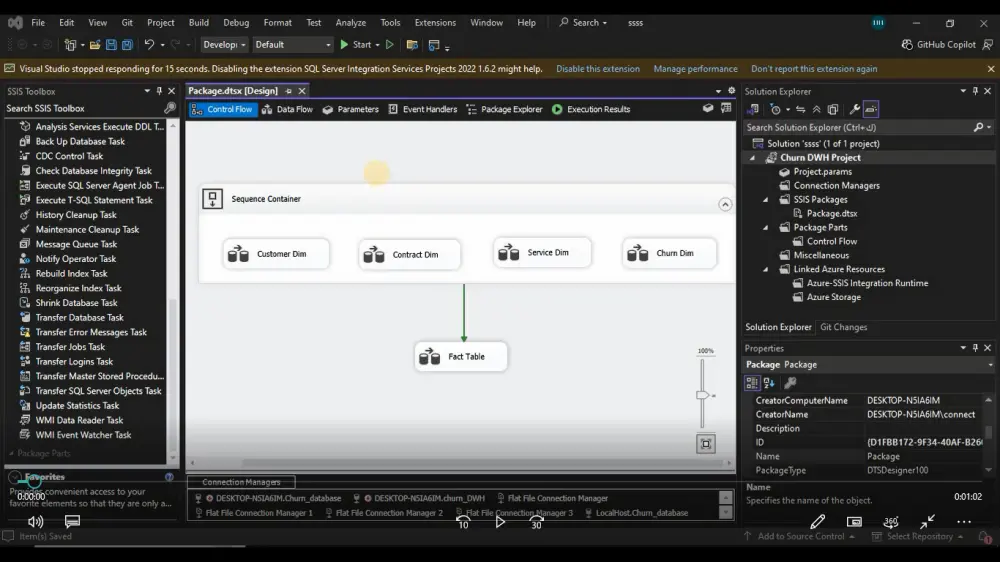Open the Develop configuration dropdown

[224, 45]
